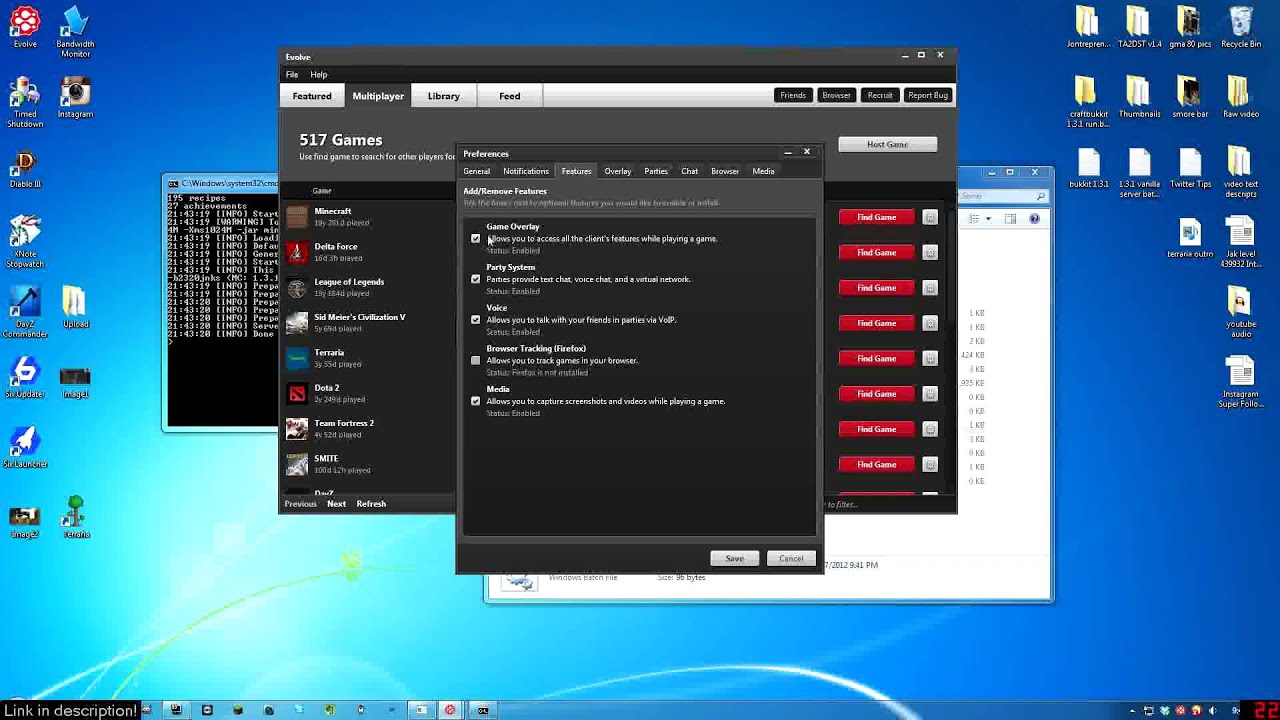The image size is (1280, 720).
Task: Click the Delta Force game icon
Action: 297,252
